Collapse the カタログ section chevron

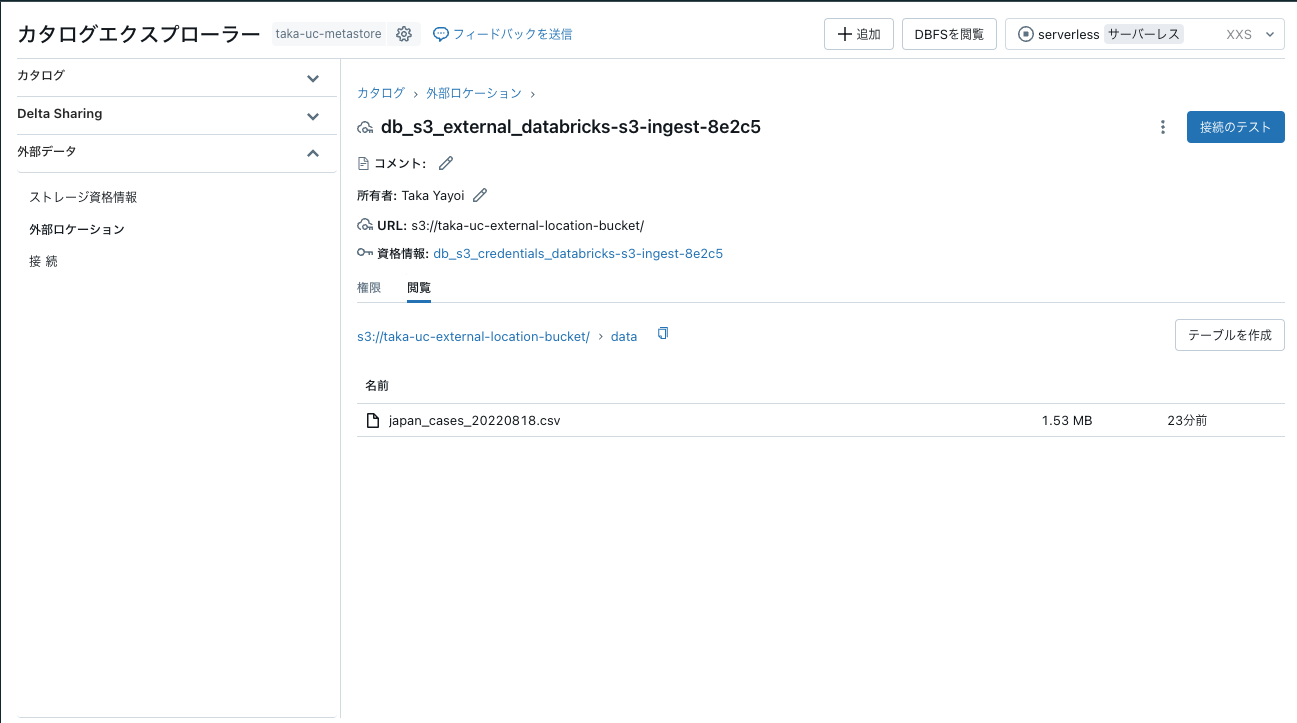313,76
